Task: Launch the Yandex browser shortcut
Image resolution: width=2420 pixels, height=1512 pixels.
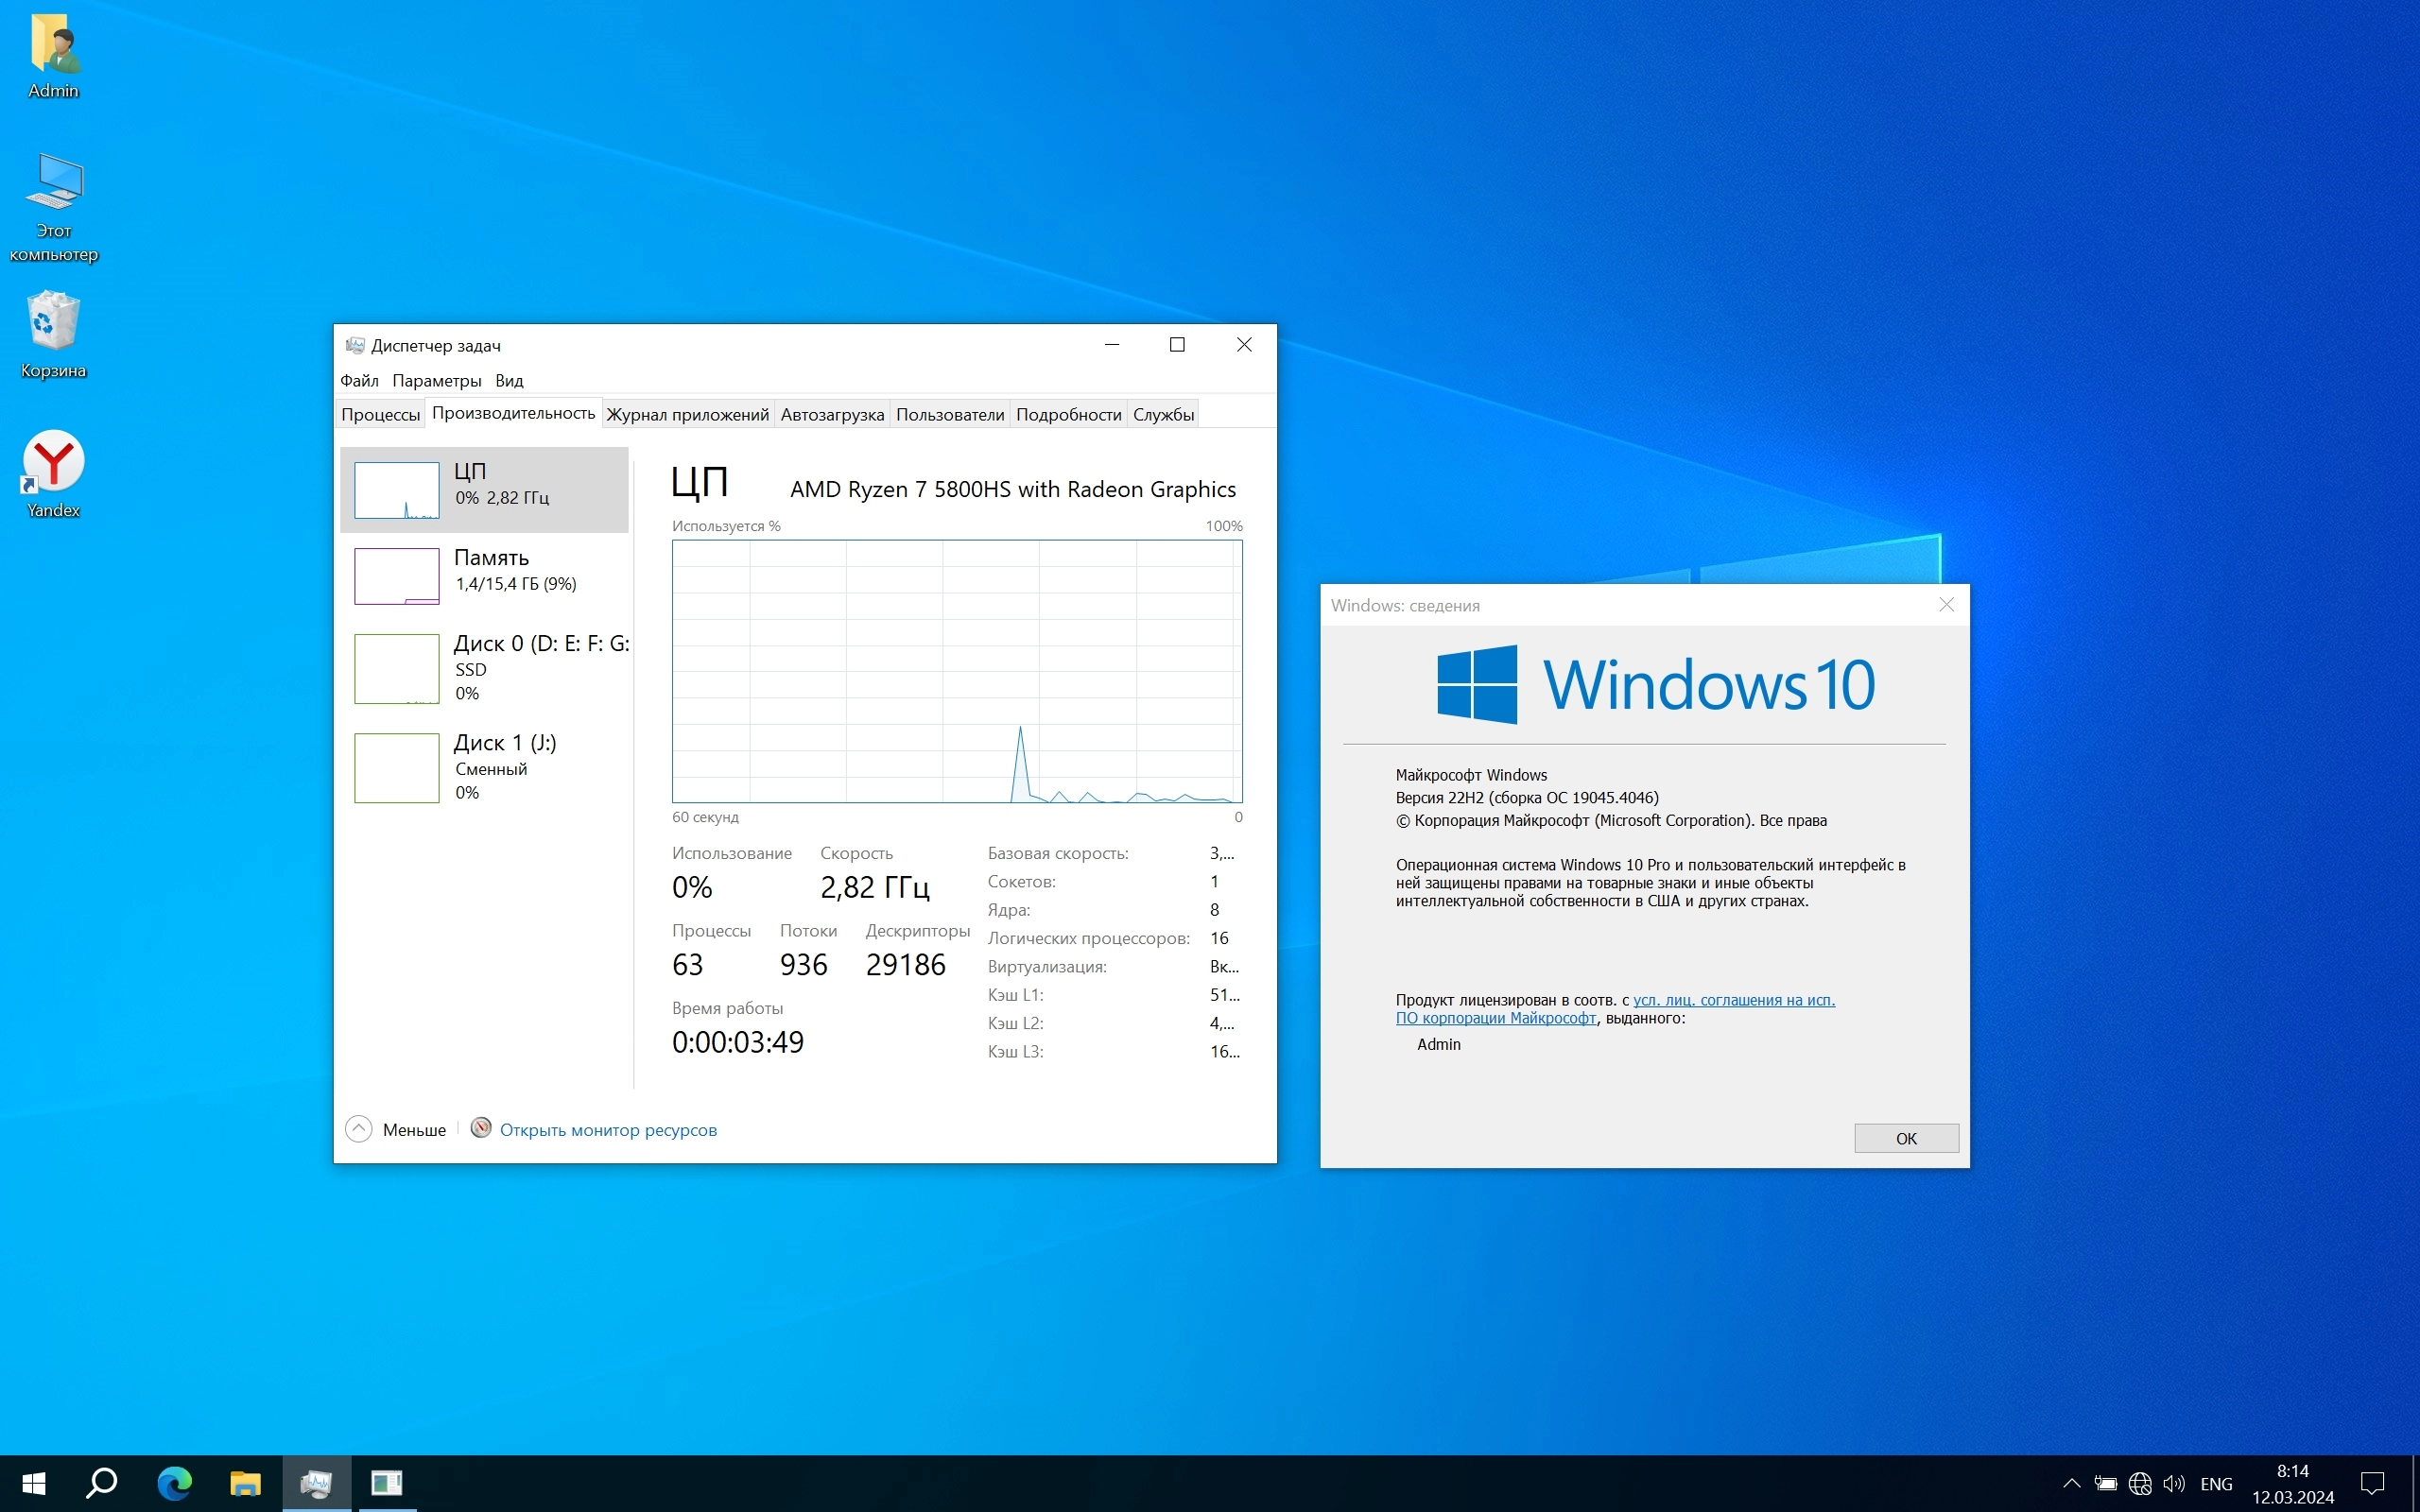Action: tap(54, 472)
